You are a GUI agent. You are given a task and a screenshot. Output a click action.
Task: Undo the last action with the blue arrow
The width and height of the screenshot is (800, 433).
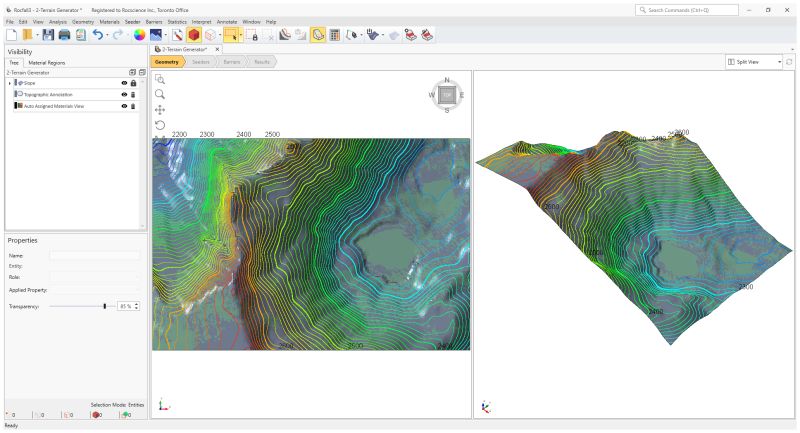97,35
